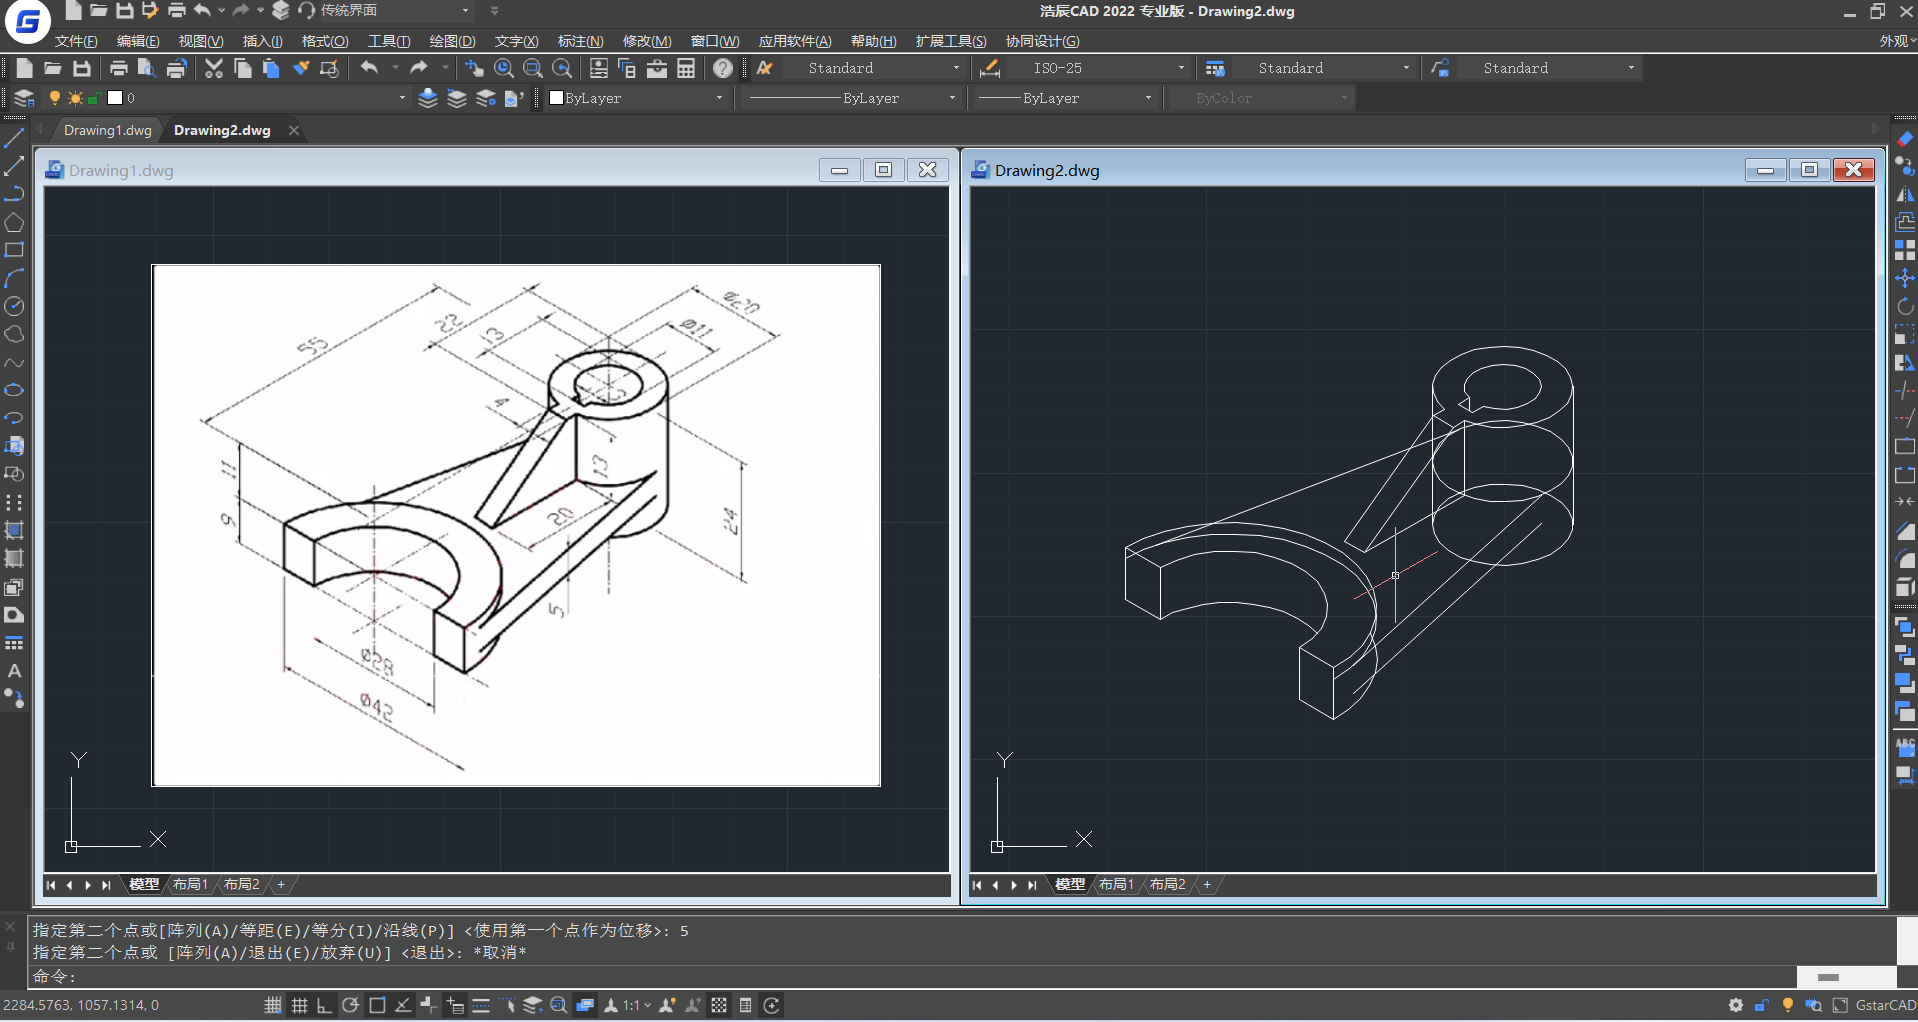This screenshot has width=1918, height=1022.
Task: Toggle ortho mode in status bar
Action: (324, 1005)
